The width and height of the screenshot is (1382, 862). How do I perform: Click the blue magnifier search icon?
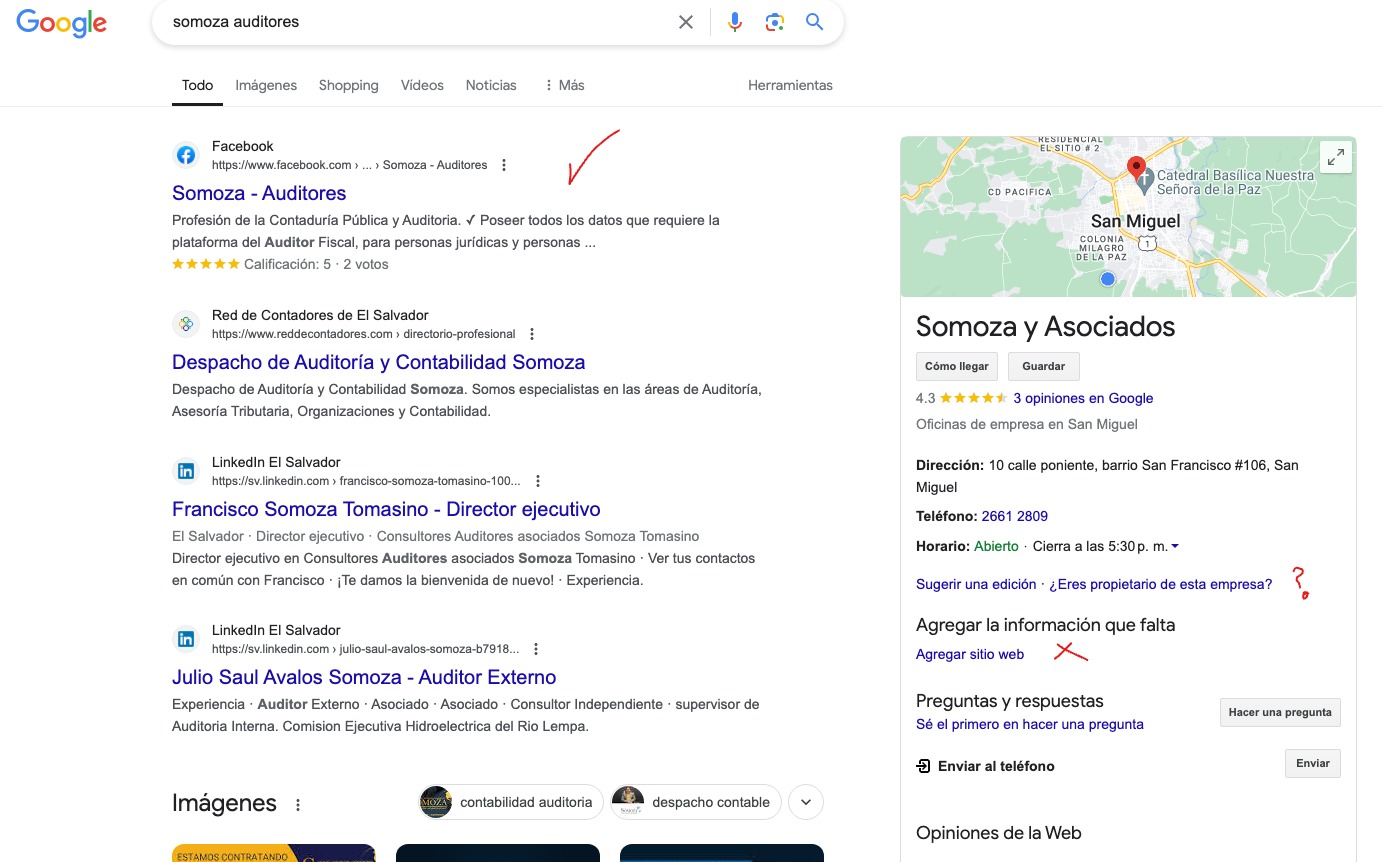815,22
